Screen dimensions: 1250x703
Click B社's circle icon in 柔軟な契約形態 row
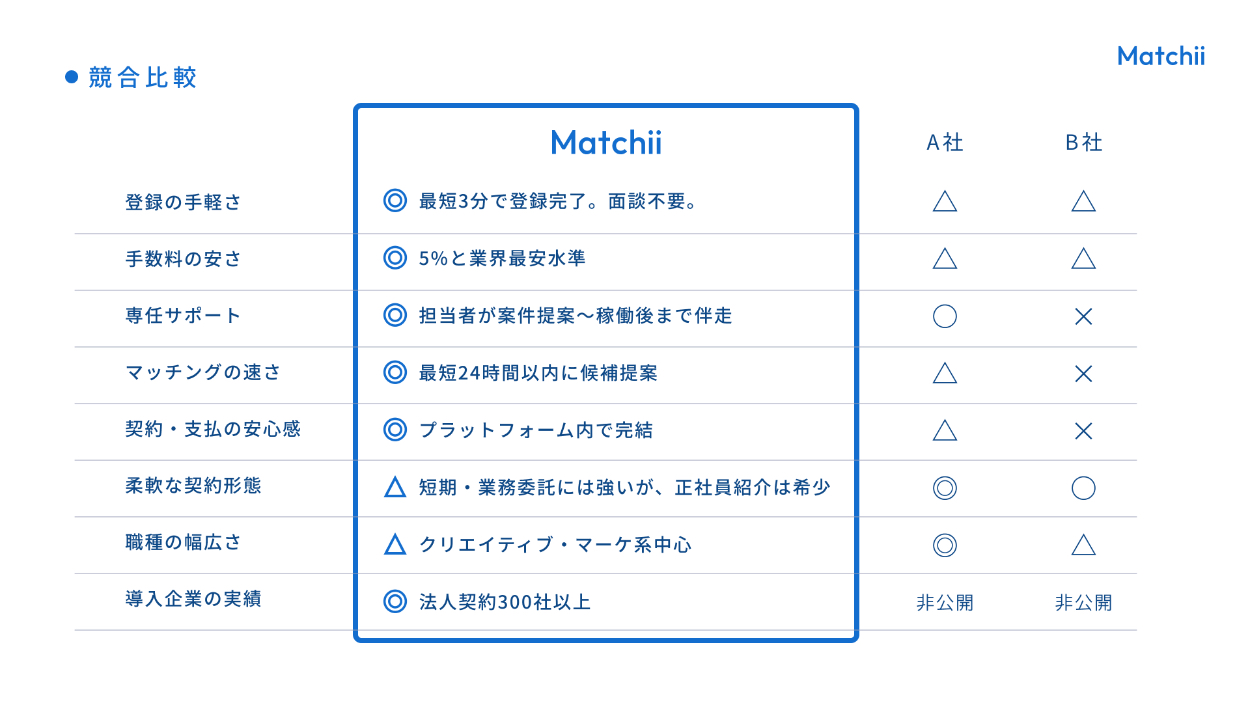click(x=1083, y=488)
